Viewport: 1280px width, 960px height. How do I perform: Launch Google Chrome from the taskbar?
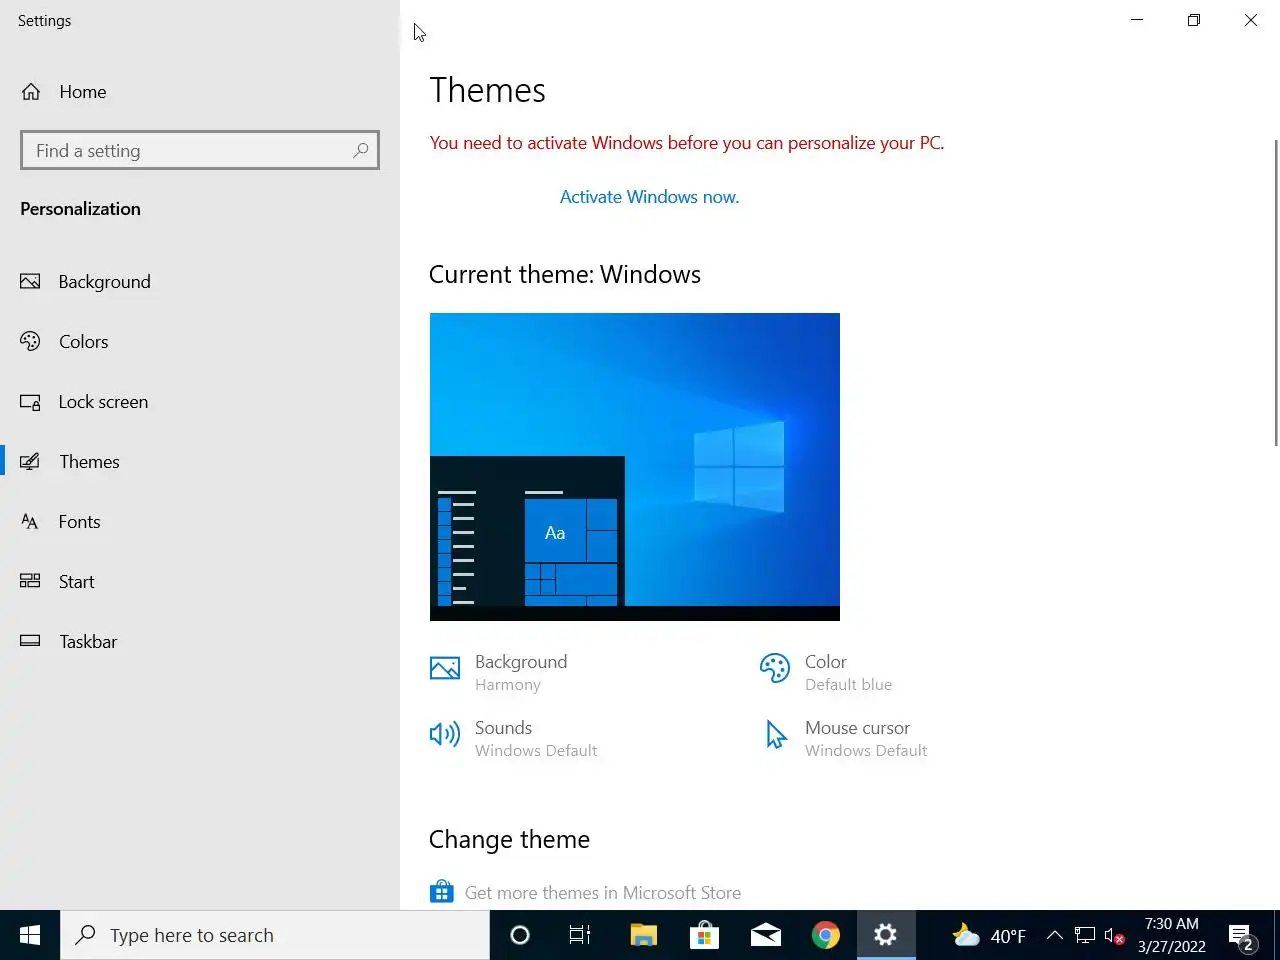(826, 935)
